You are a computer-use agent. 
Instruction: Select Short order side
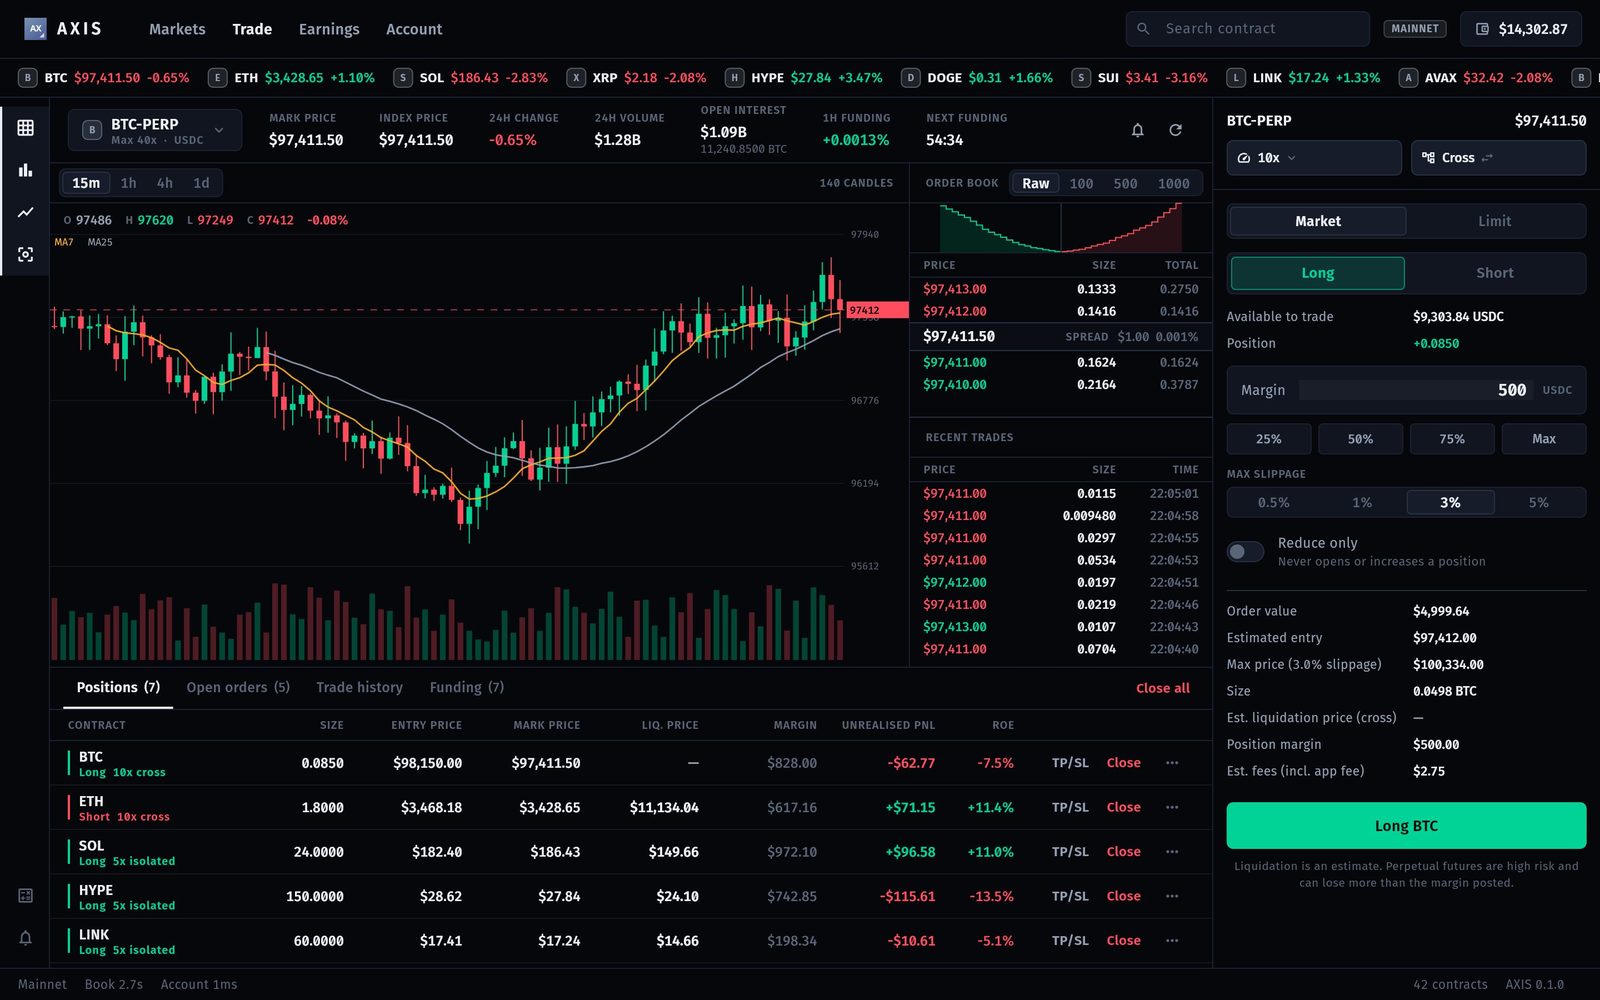(1494, 273)
